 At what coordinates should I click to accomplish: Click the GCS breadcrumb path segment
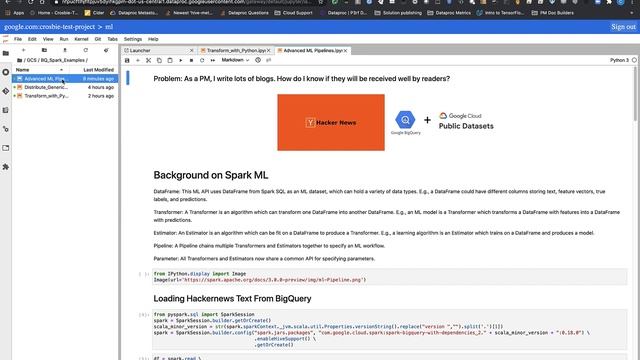click(31, 60)
